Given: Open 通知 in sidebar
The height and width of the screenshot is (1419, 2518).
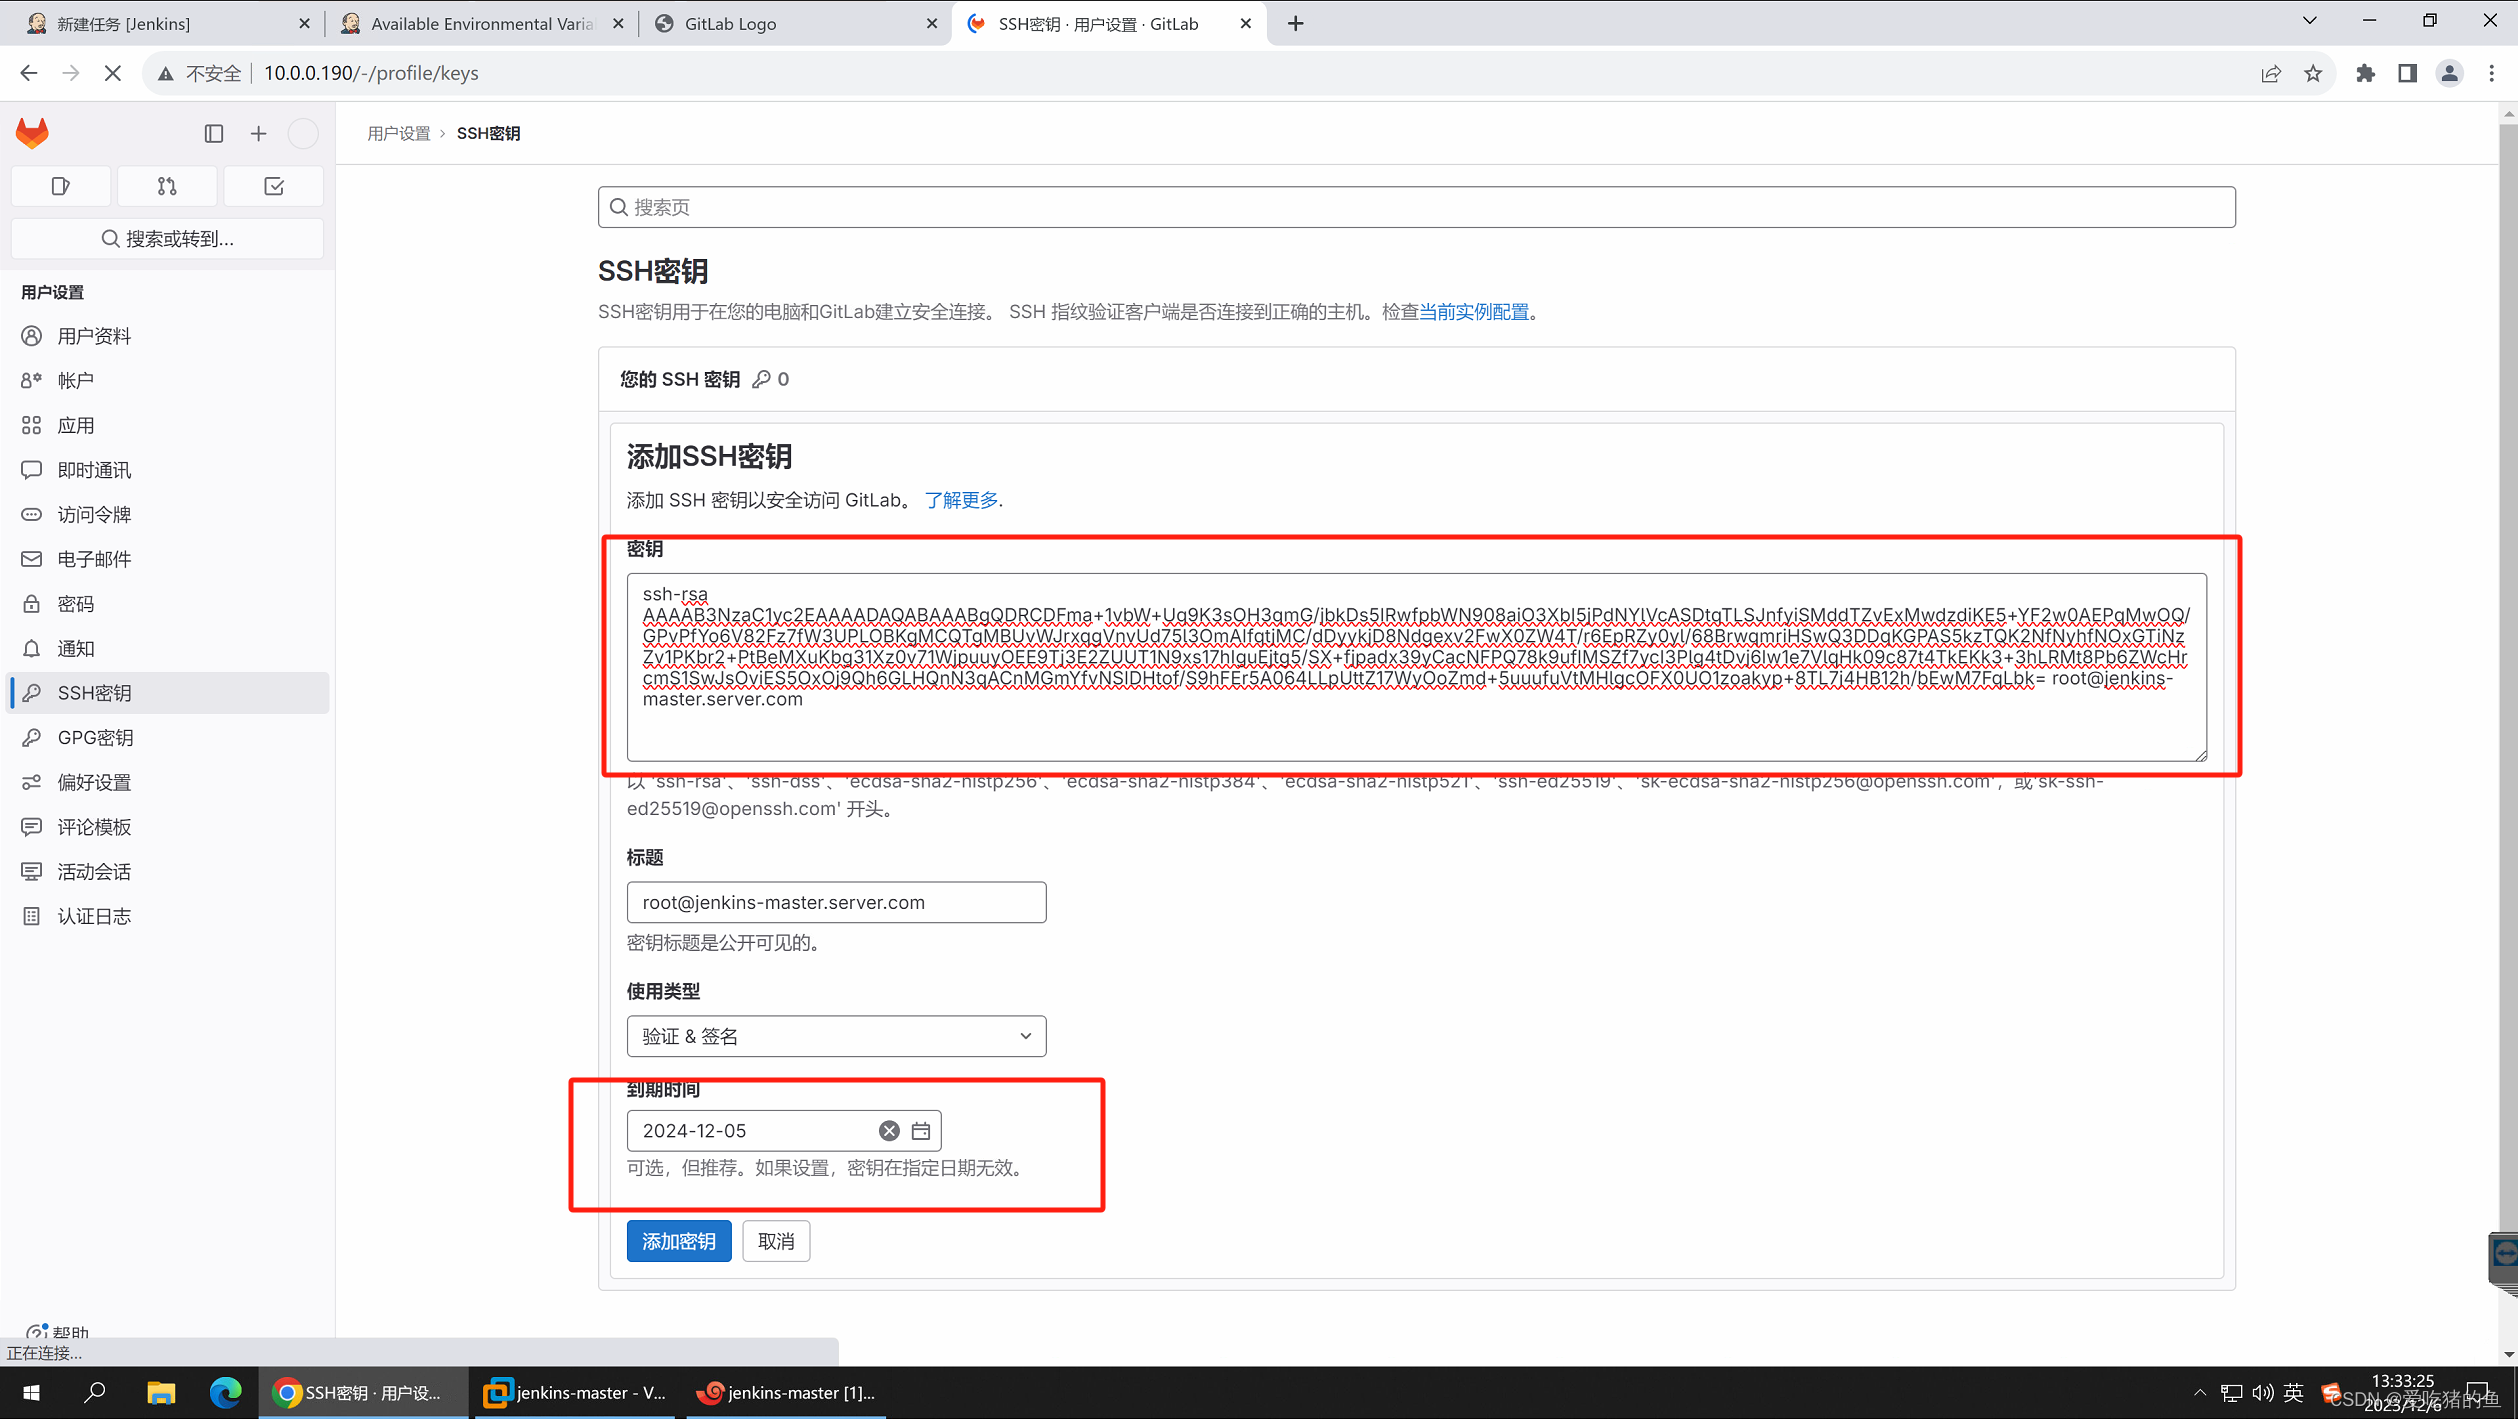Looking at the screenshot, I should tap(169, 648).
